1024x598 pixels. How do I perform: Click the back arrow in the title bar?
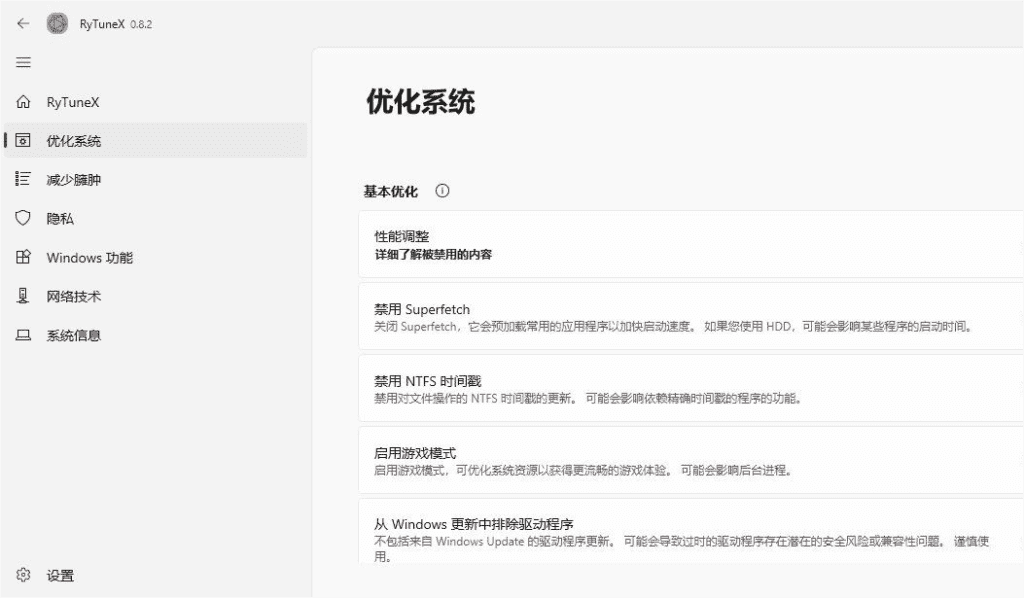[23, 24]
